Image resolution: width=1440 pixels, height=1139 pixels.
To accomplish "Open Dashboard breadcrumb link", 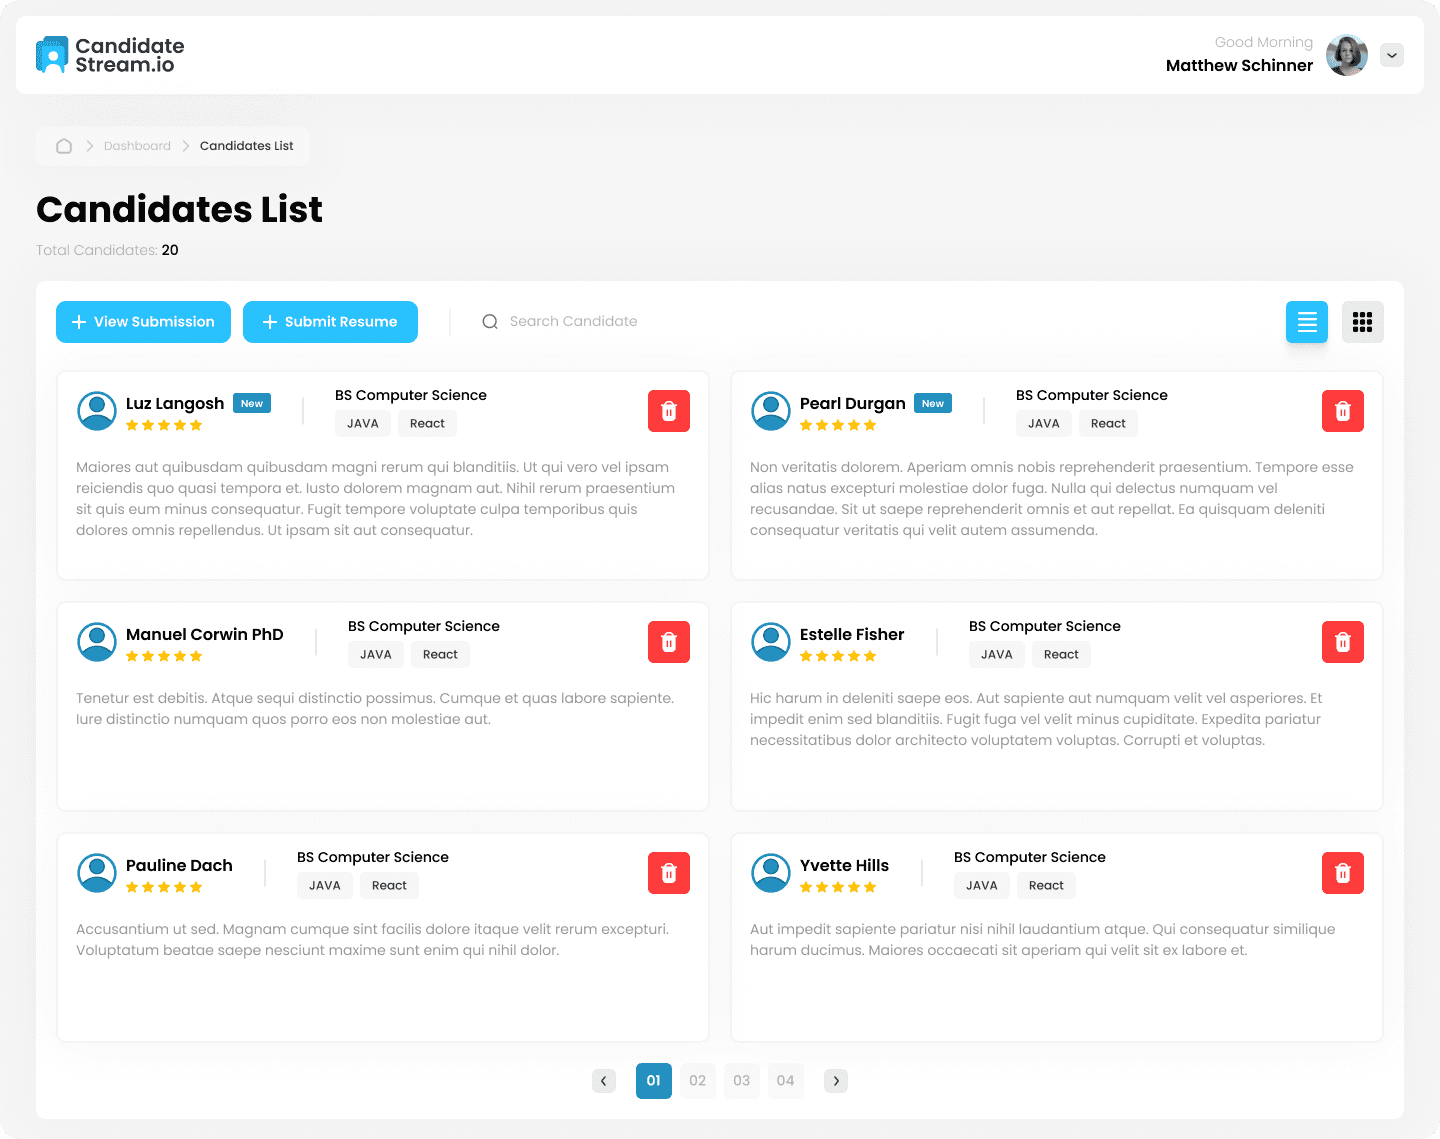I will point(137,146).
